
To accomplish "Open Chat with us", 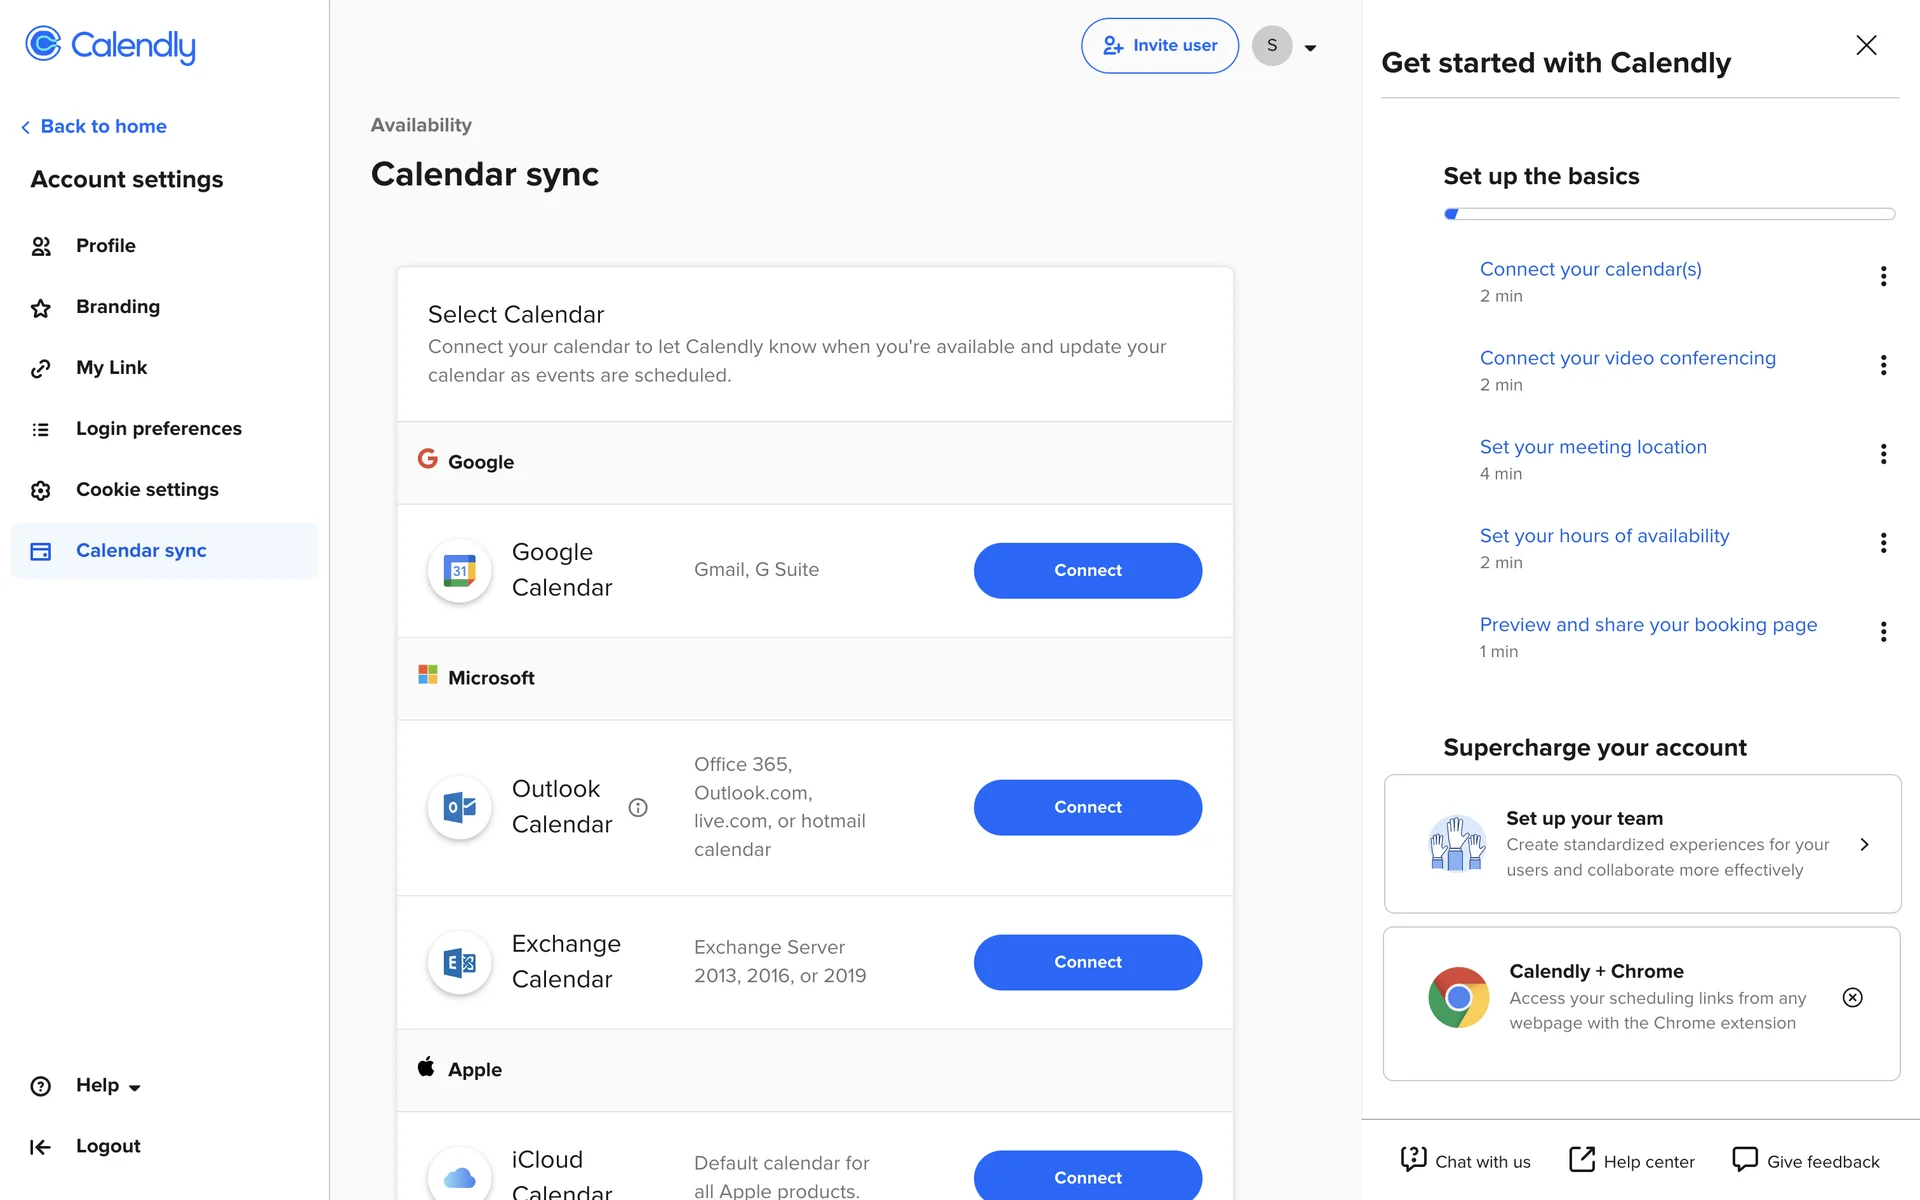I will point(1465,1161).
